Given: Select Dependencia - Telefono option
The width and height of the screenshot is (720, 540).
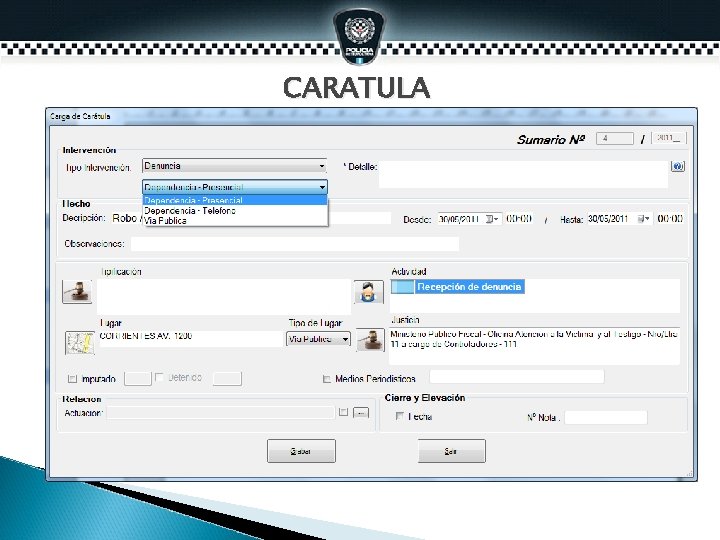Looking at the screenshot, I should pos(235,211).
